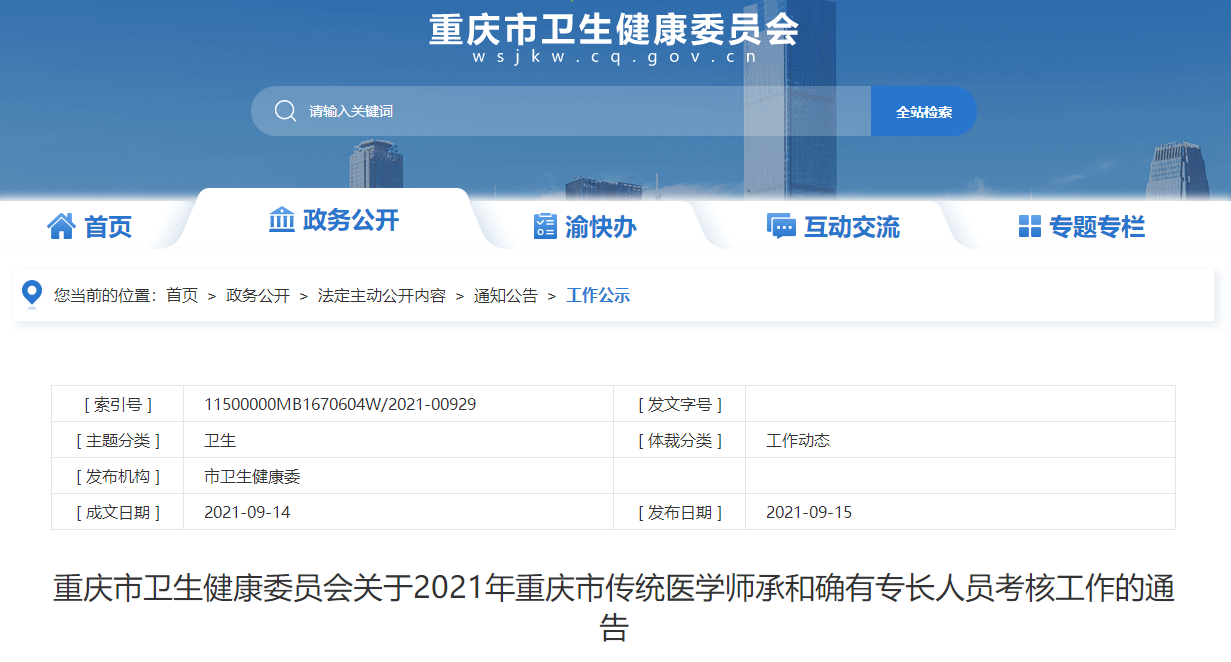Open the 渝快办 navigation tab
This screenshot has width=1231, height=662.
coord(600,227)
